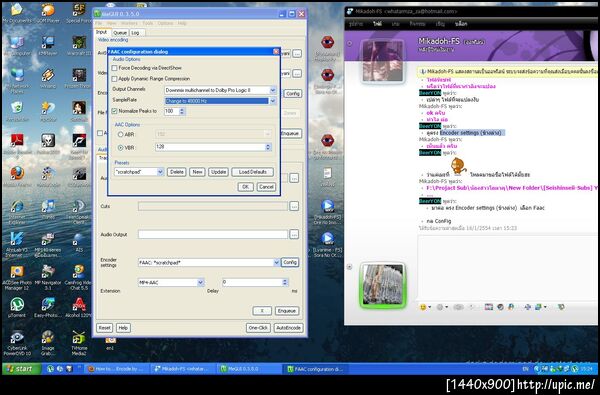
Task: Click audio Enqueue button near Delay field
Action: [287, 311]
